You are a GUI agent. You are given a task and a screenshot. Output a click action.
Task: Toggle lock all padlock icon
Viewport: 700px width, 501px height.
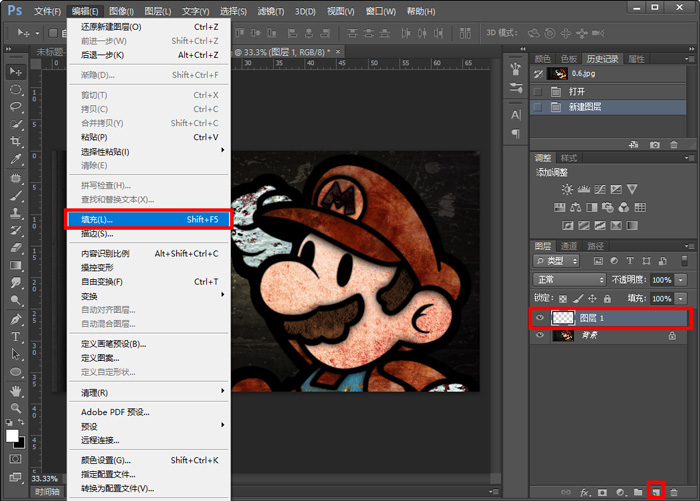tap(607, 298)
